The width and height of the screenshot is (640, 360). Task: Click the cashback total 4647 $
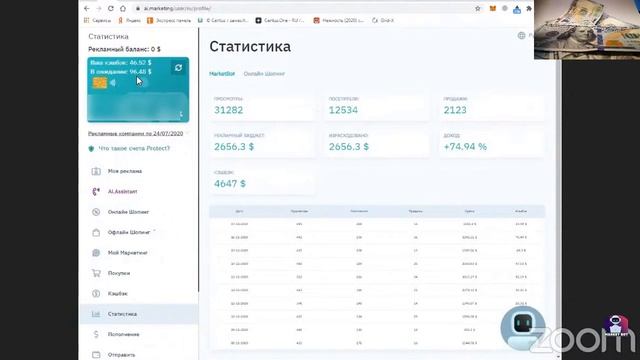(230, 184)
